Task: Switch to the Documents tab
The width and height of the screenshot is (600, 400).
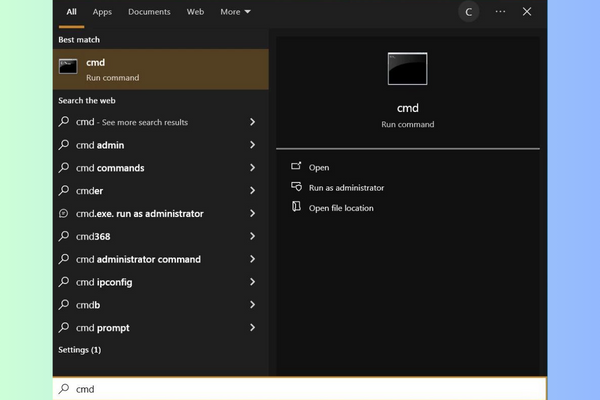Action: tap(149, 12)
